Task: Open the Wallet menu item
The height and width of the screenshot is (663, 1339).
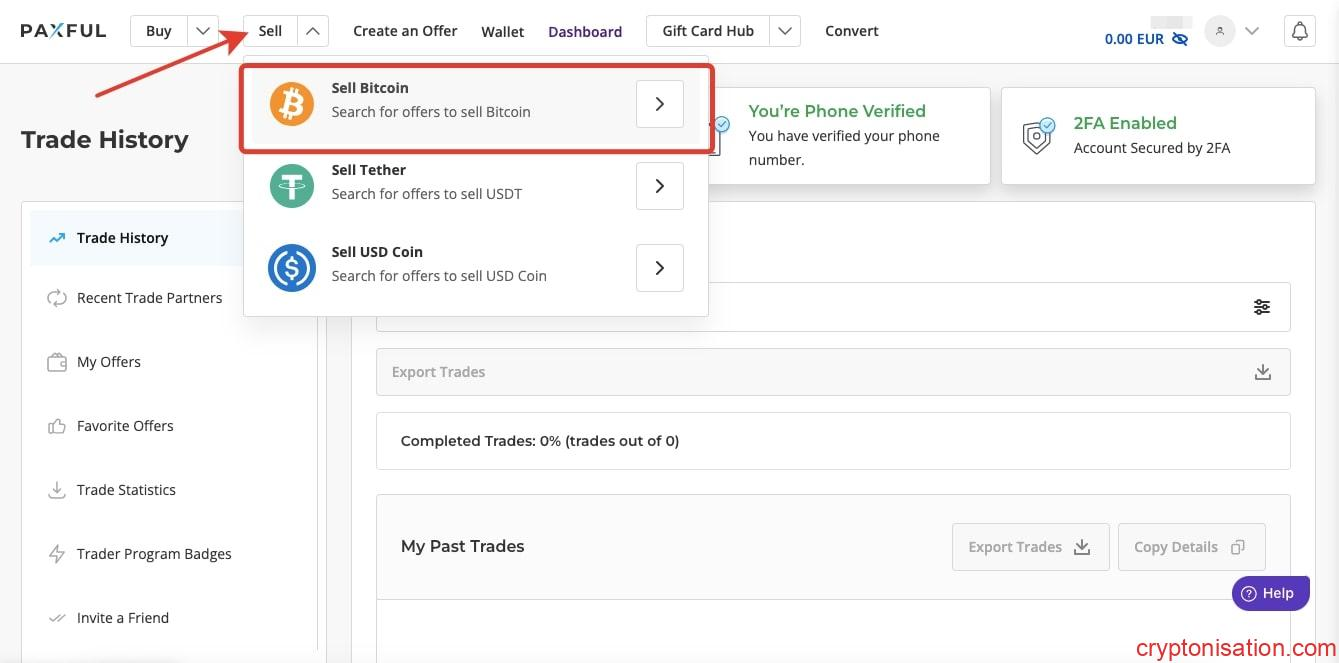Action: coord(502,32)
